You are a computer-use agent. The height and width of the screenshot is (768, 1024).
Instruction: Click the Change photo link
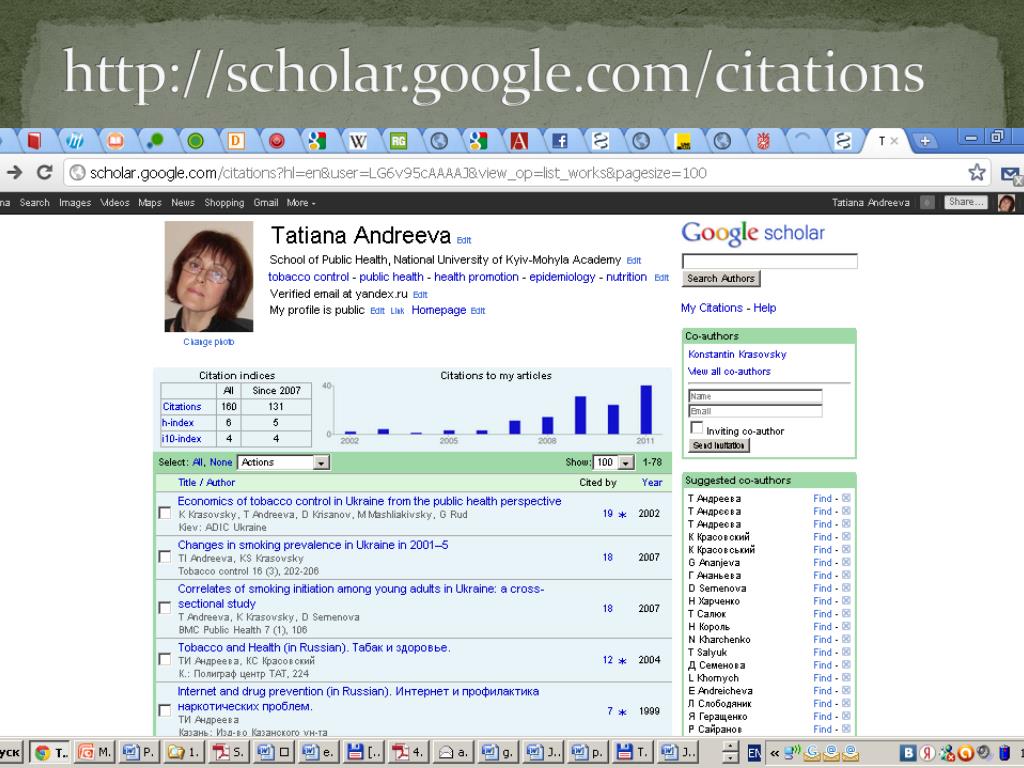point(208,342)
